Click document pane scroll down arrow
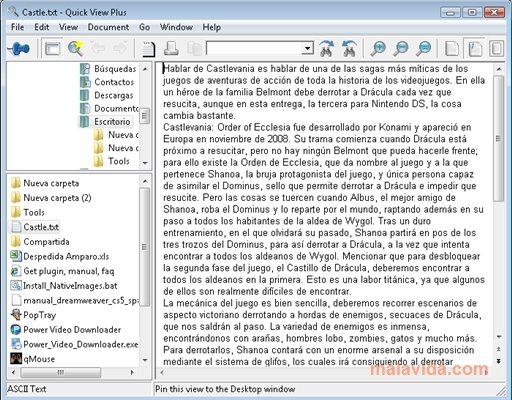The width and height of the screenshot is (512, 400). pos(499,337)
